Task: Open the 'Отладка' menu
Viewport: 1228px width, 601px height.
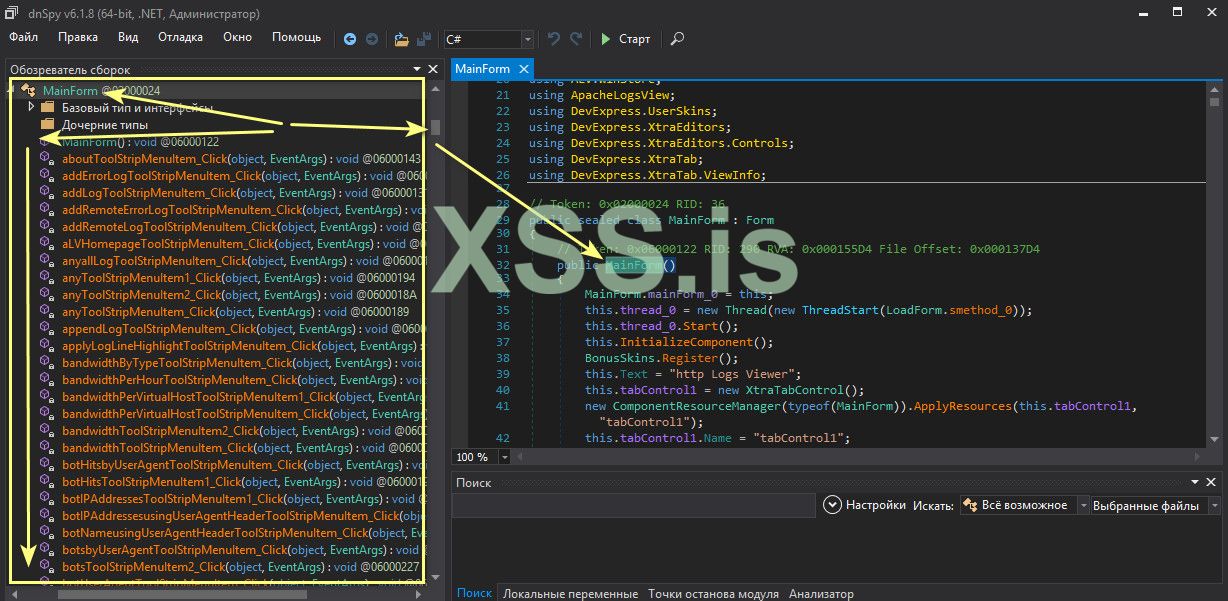Action: [x=180, y=37]
